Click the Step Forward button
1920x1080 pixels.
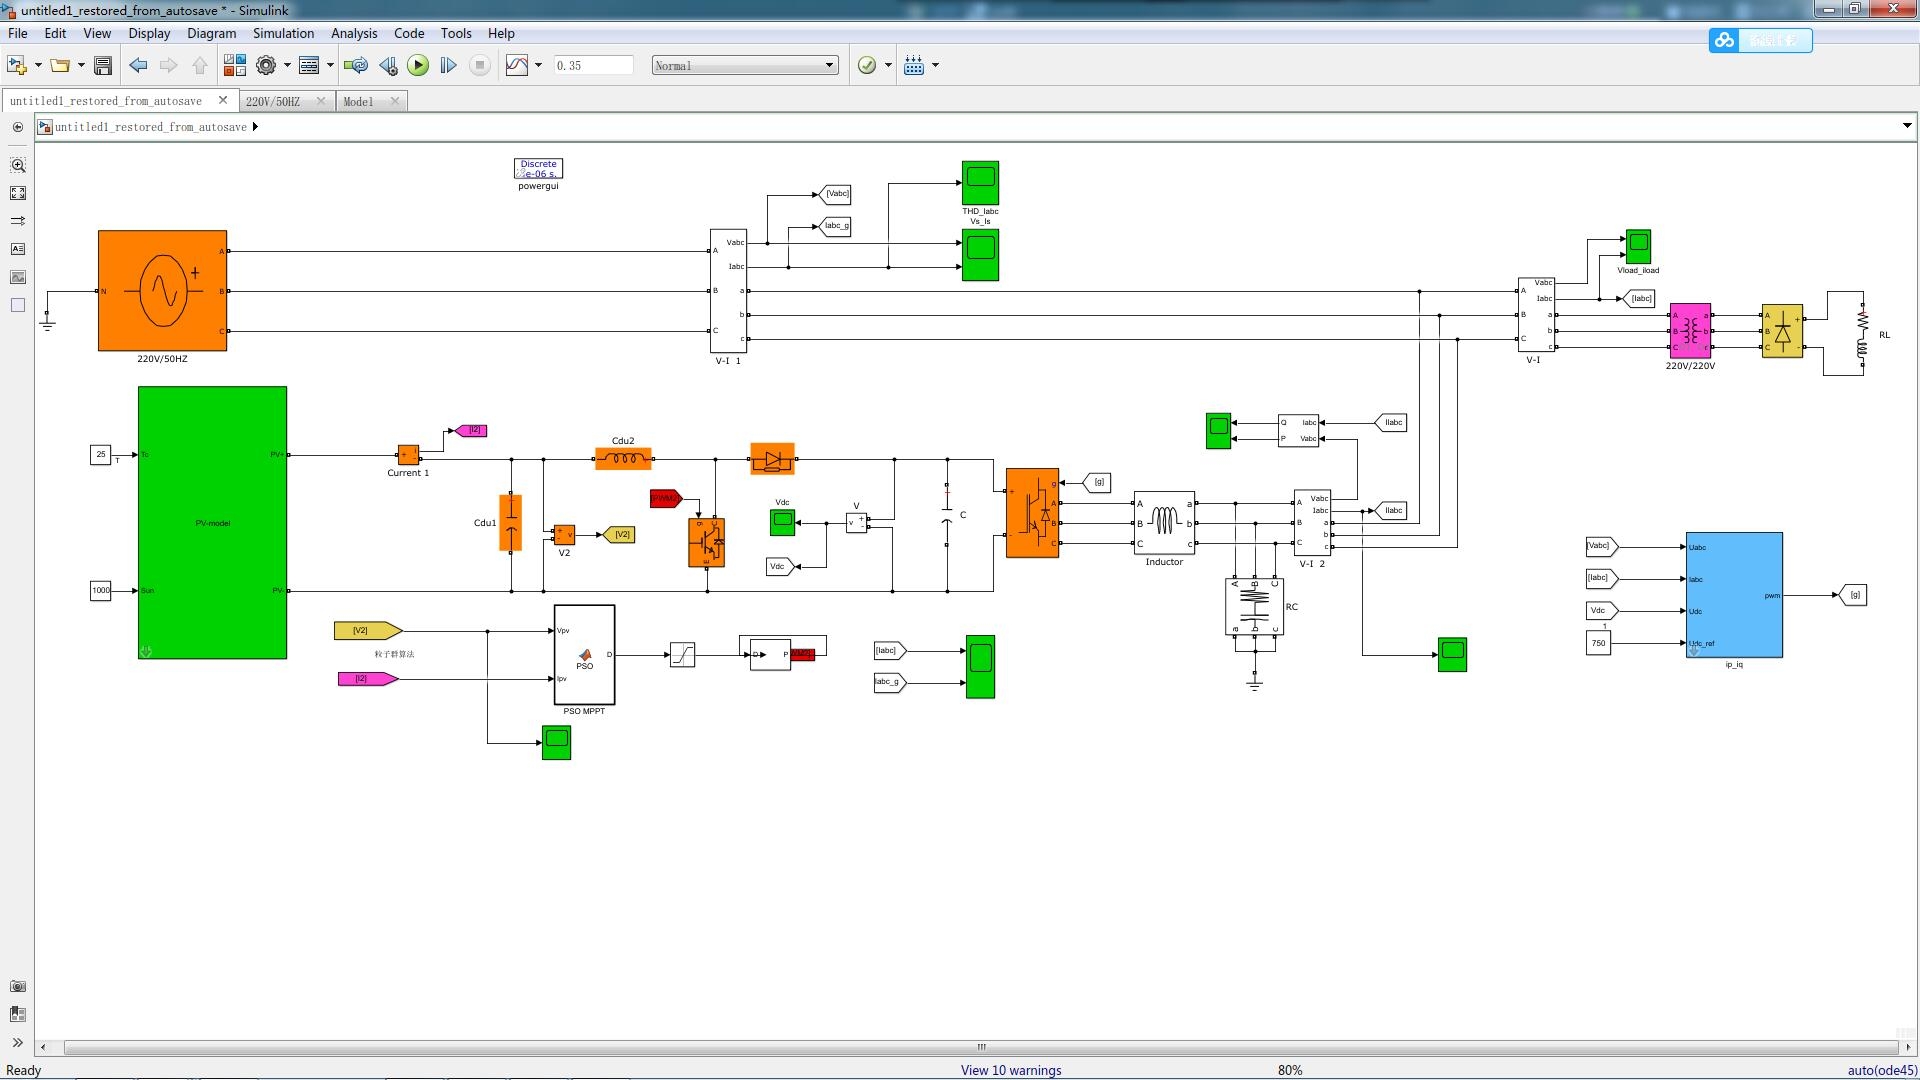tap(448, 65)
